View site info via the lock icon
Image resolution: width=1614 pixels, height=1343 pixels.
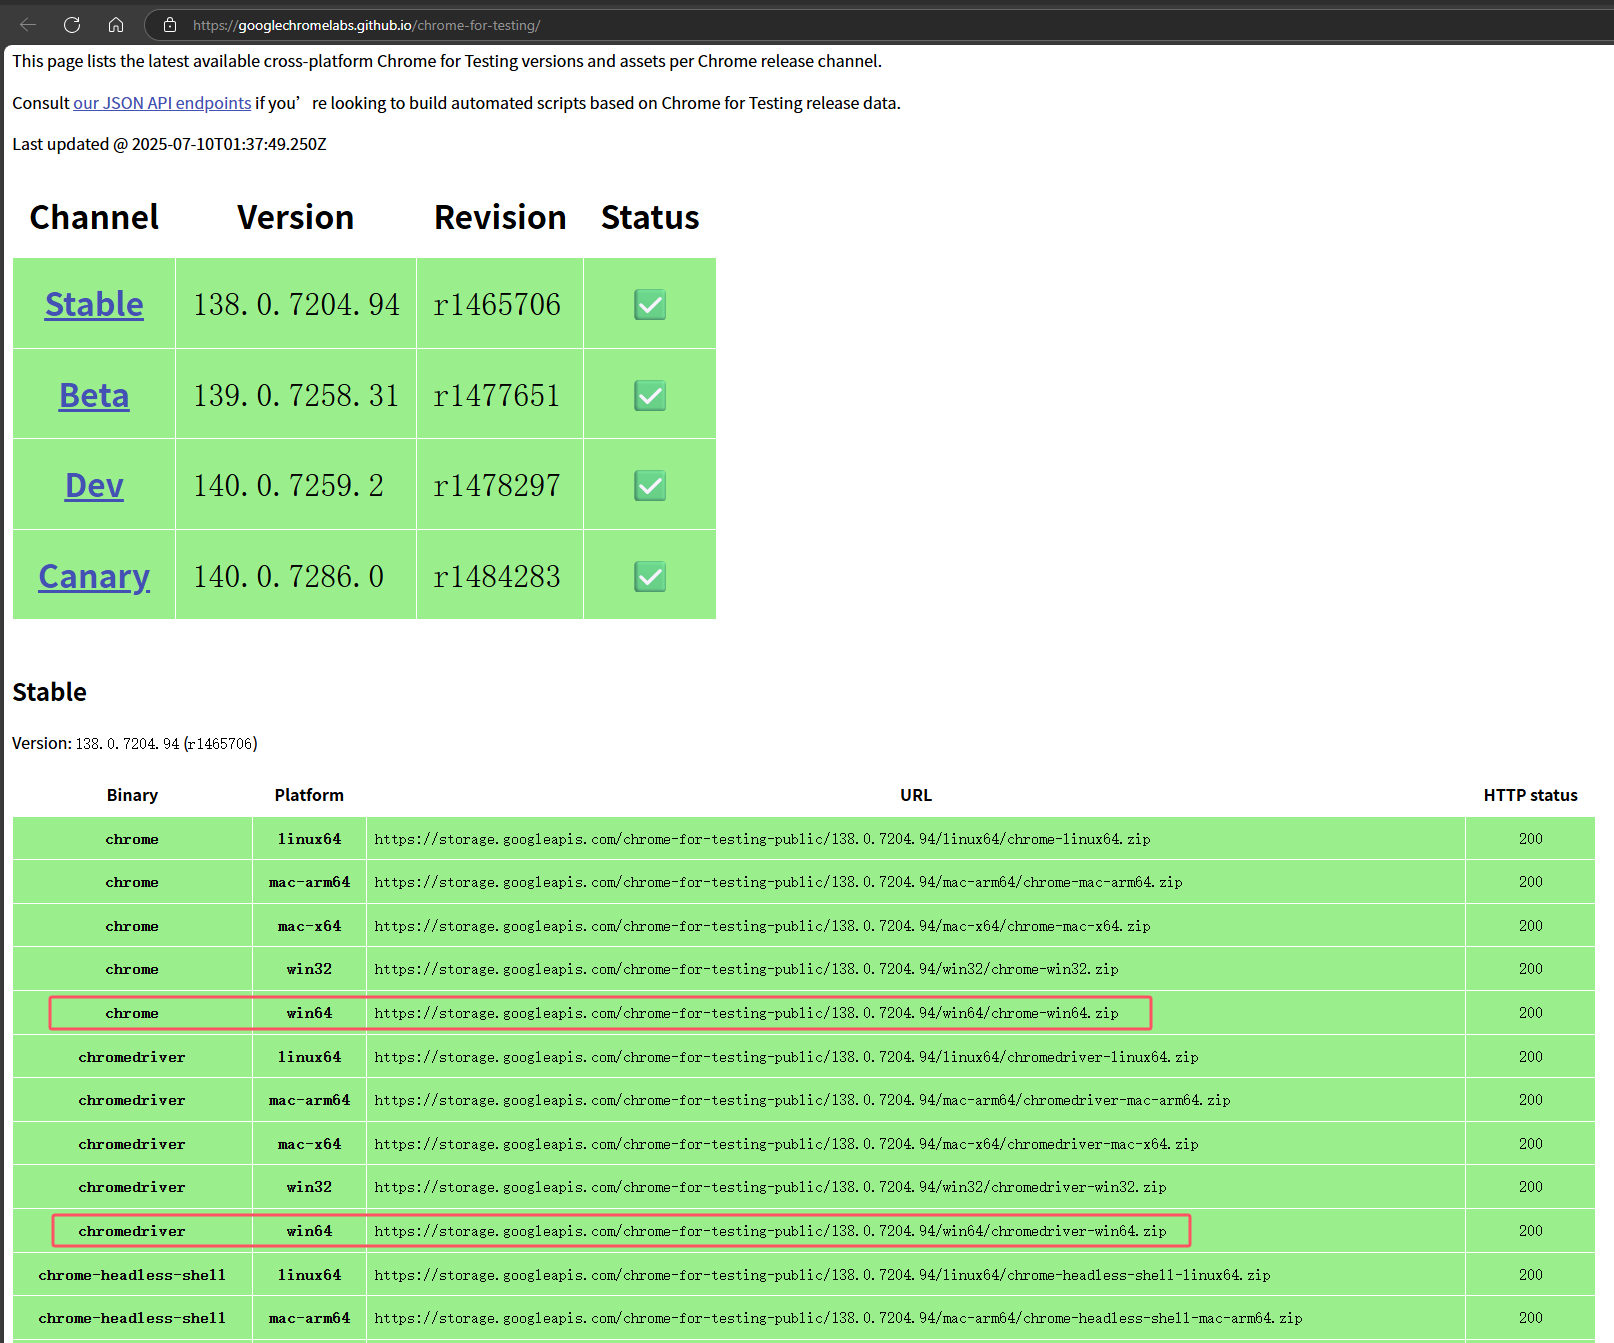tap(170, 25)
